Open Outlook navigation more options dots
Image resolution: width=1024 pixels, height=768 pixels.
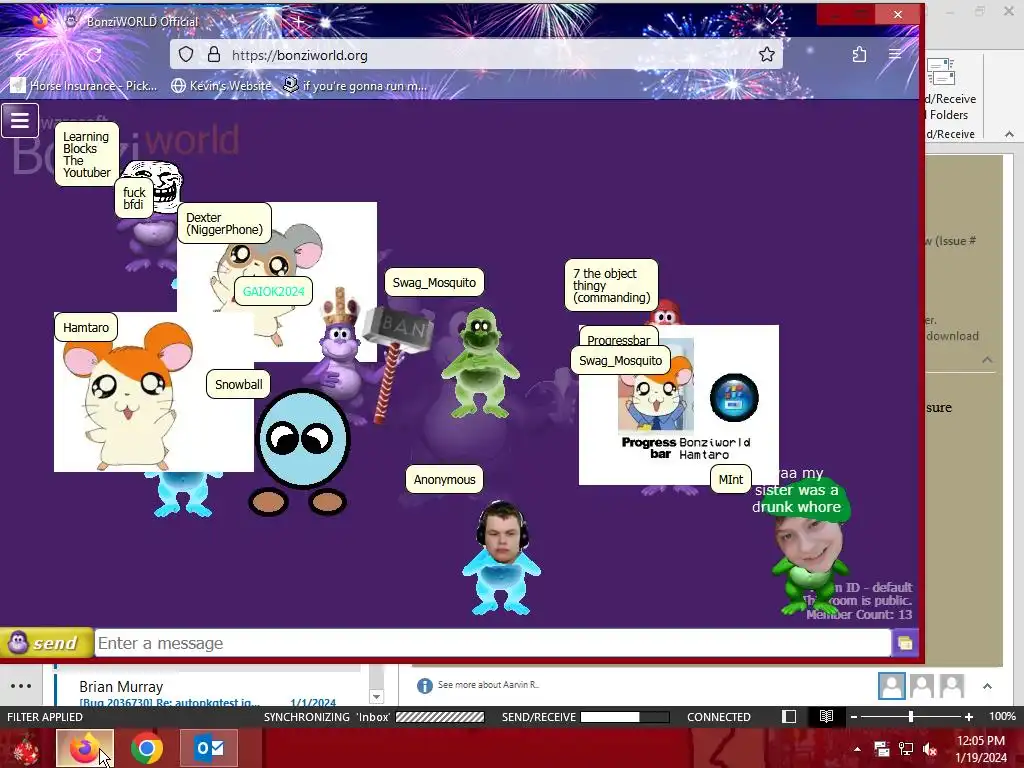tap(21, 686)
